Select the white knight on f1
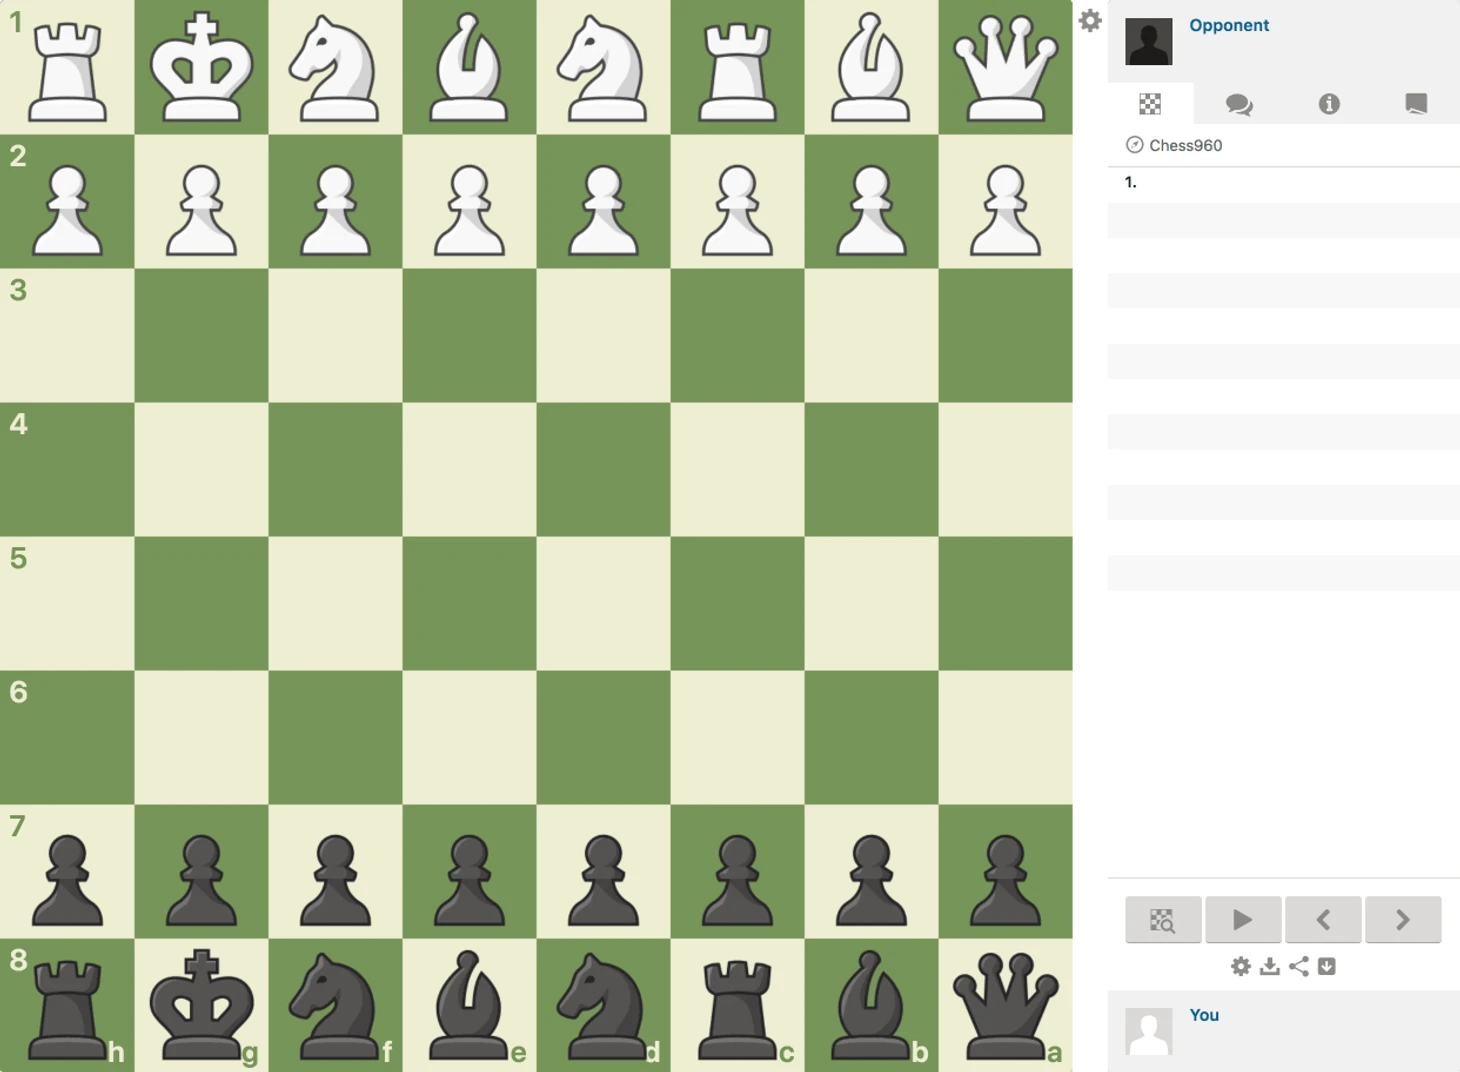 click(335, 67)
